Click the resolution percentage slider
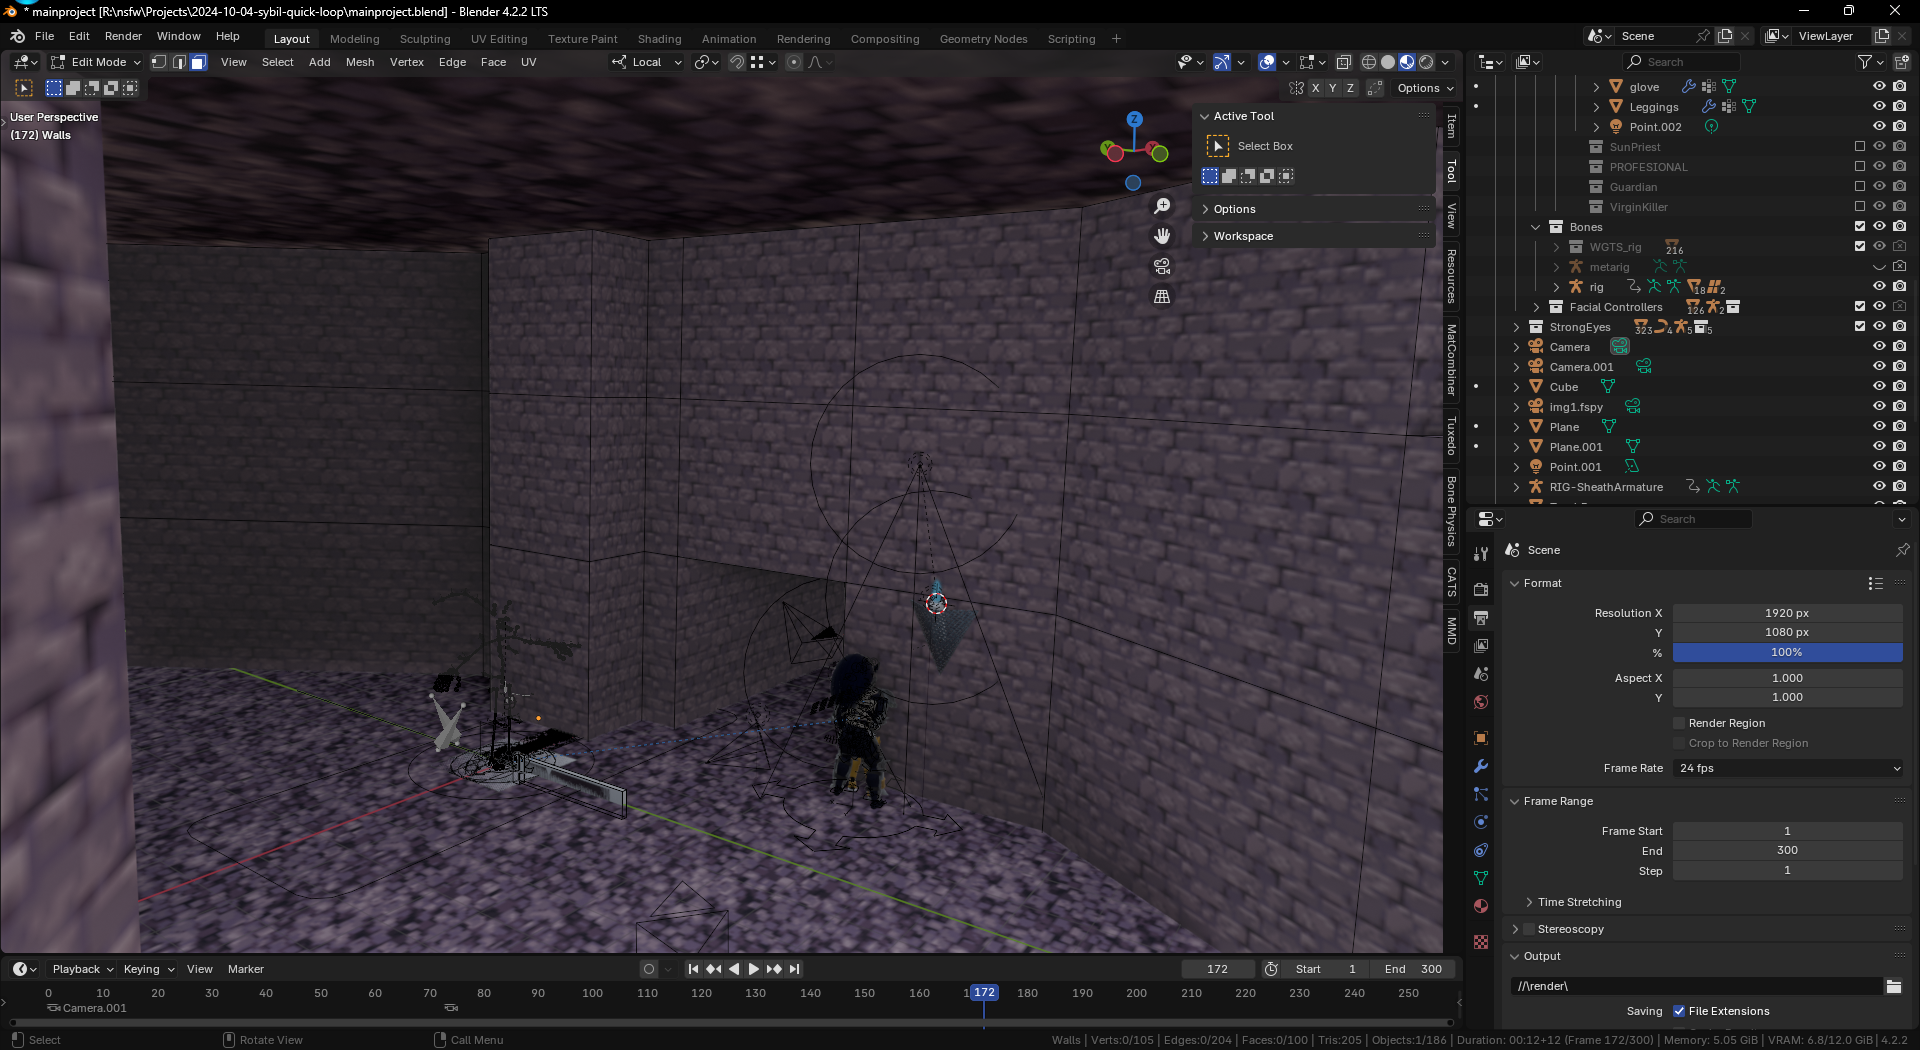1920x1050 pixels. tap(1787, 652)
